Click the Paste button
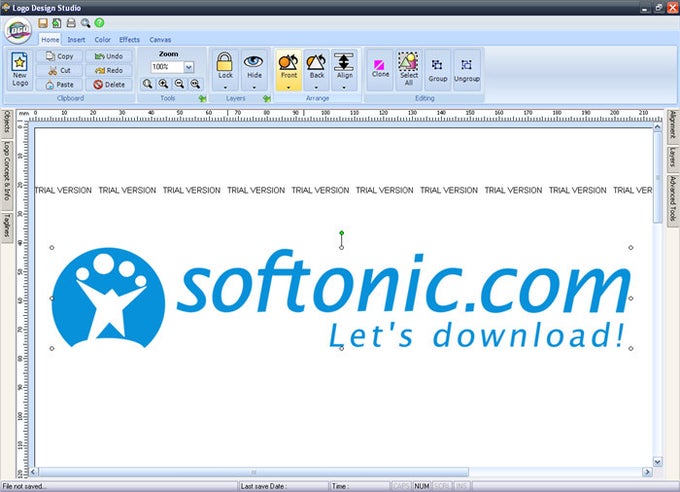 tap(59, 85)
